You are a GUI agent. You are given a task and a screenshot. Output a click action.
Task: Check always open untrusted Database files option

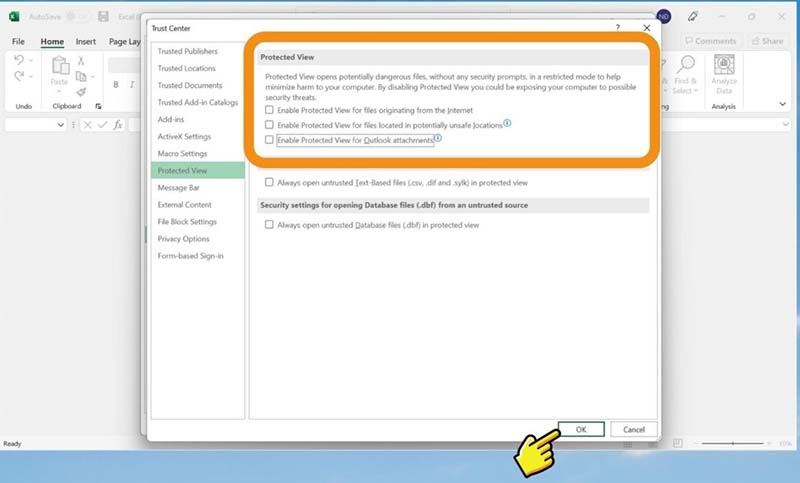(x=269, y=224)
